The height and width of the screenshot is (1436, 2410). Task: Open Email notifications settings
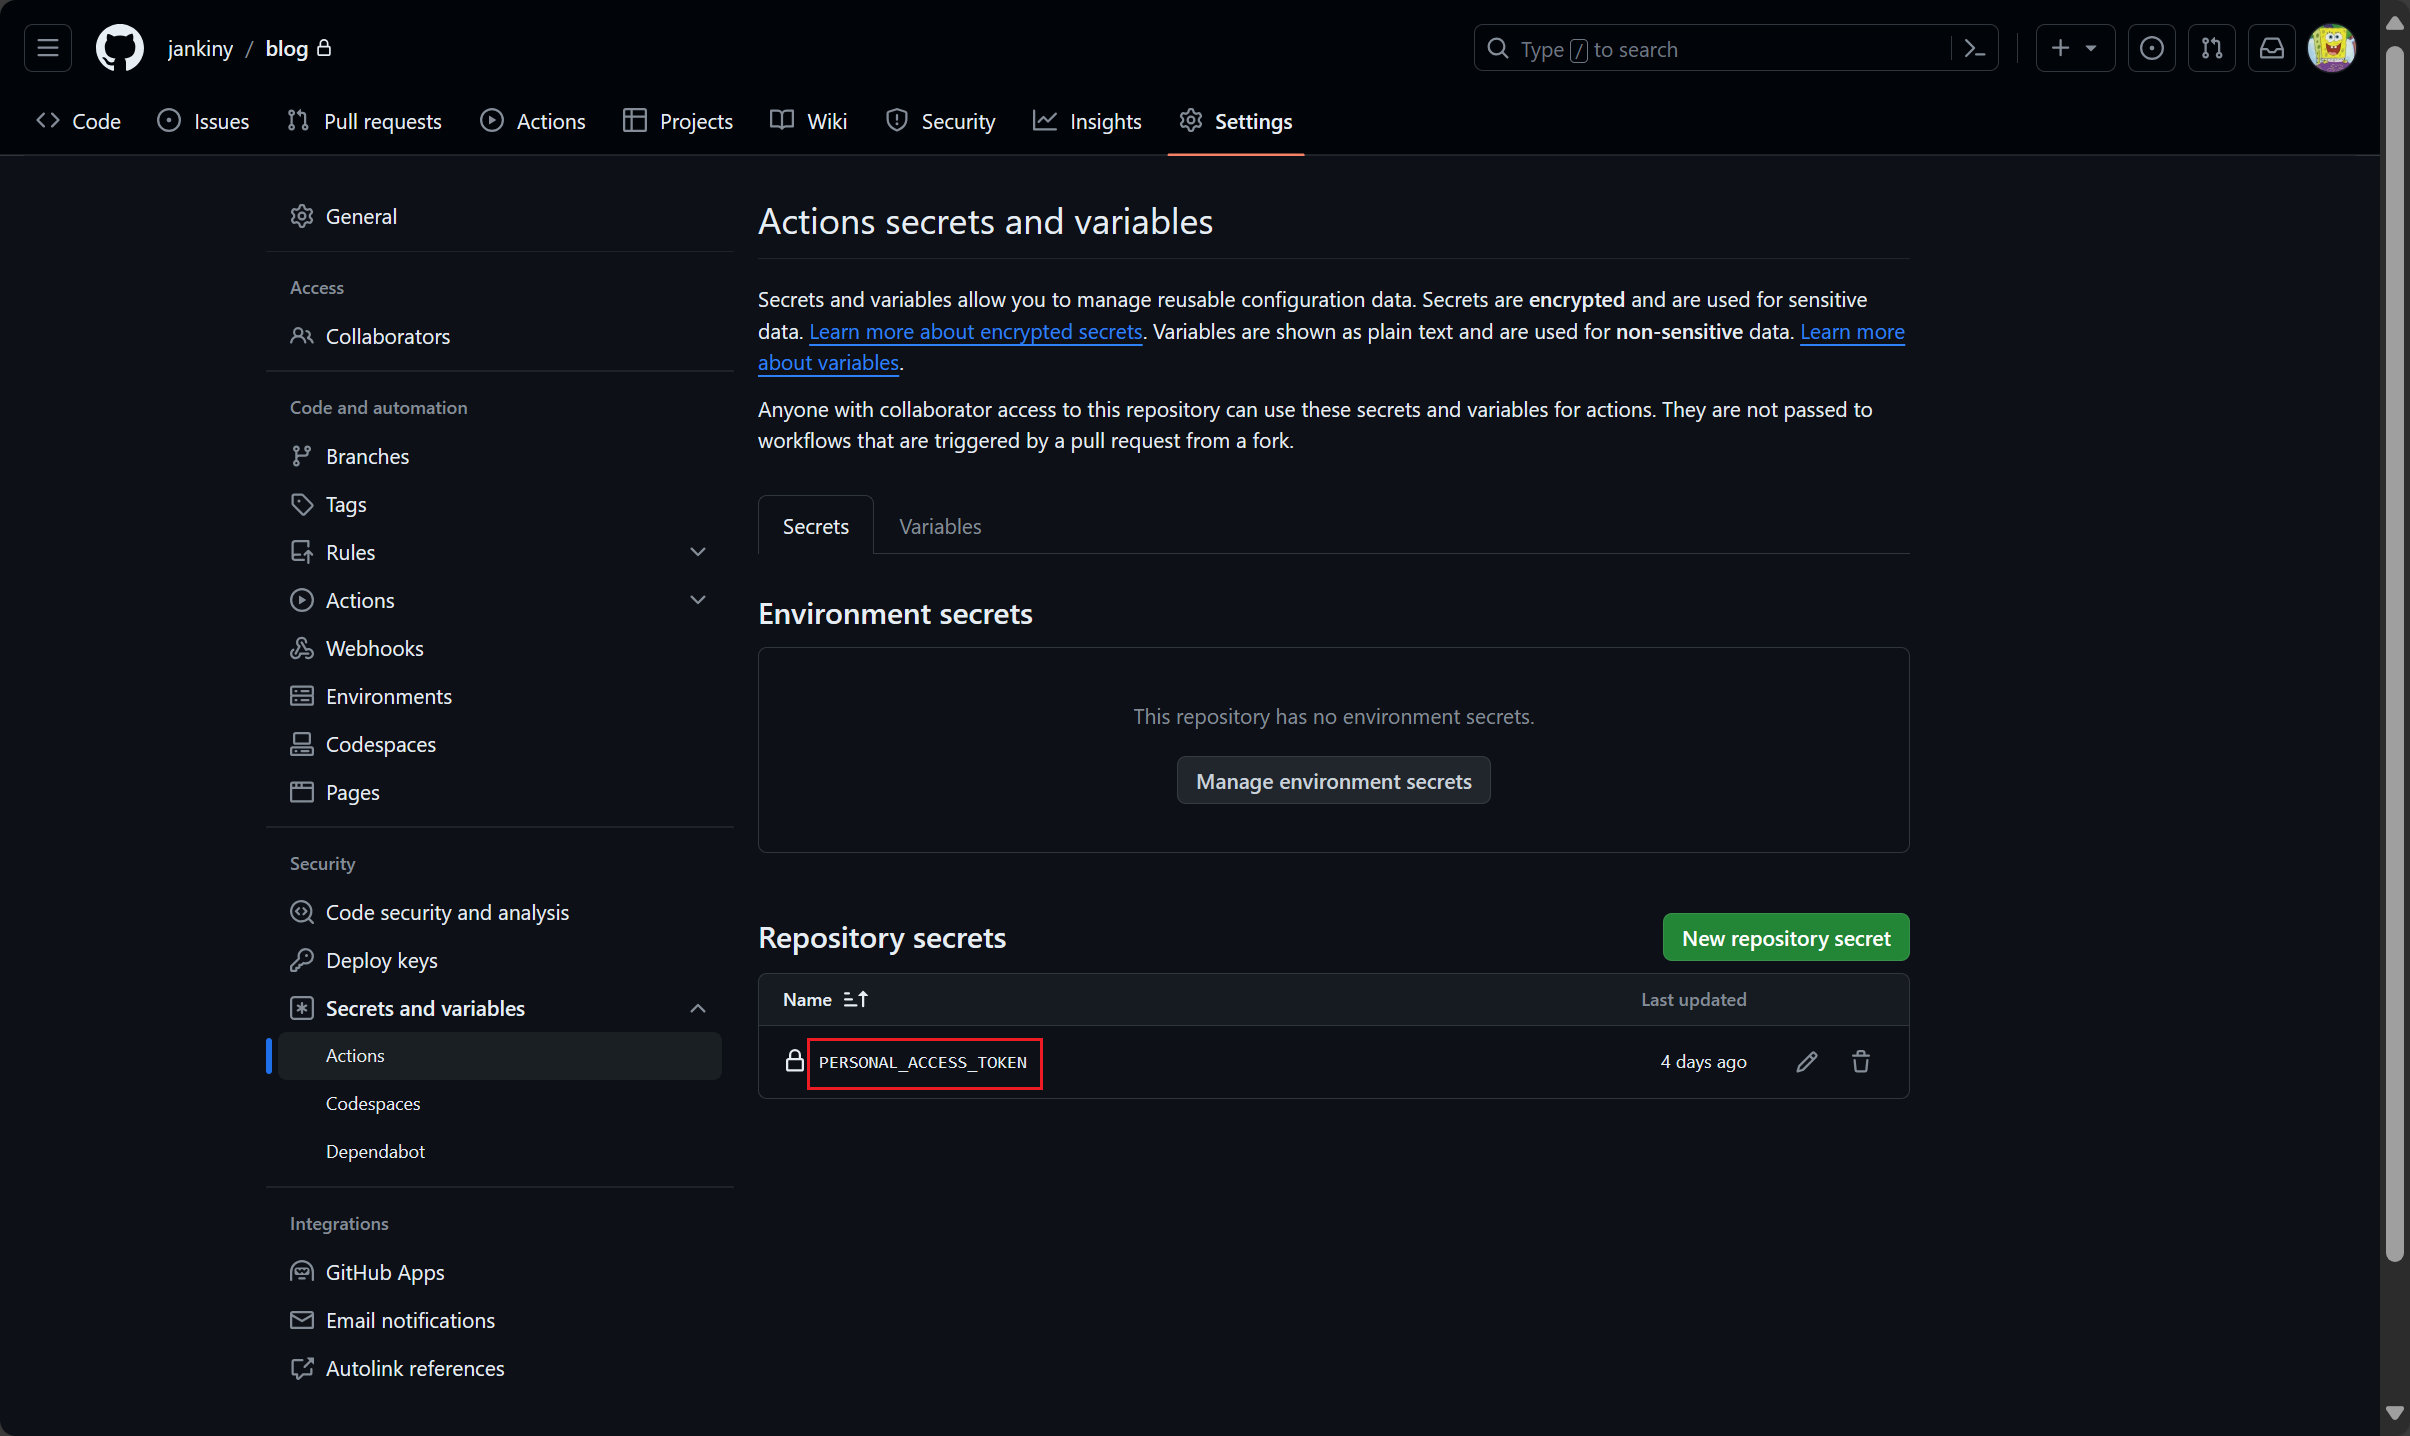point(500,1320)
